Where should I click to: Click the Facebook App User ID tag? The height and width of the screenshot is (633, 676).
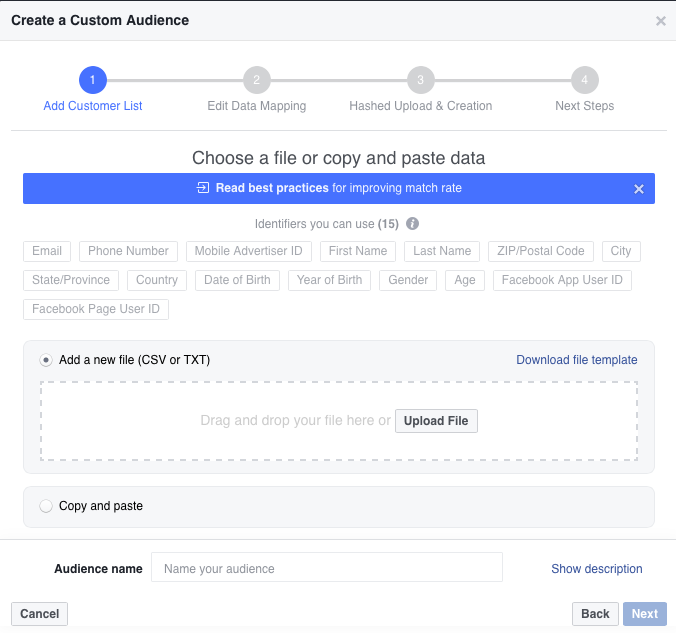[562, 280]
